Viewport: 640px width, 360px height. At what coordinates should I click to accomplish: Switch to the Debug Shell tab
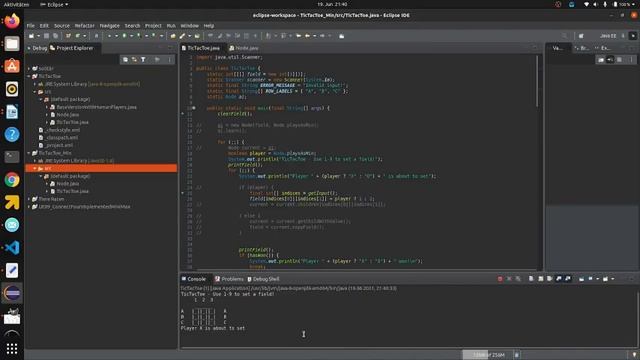point(263,279)
